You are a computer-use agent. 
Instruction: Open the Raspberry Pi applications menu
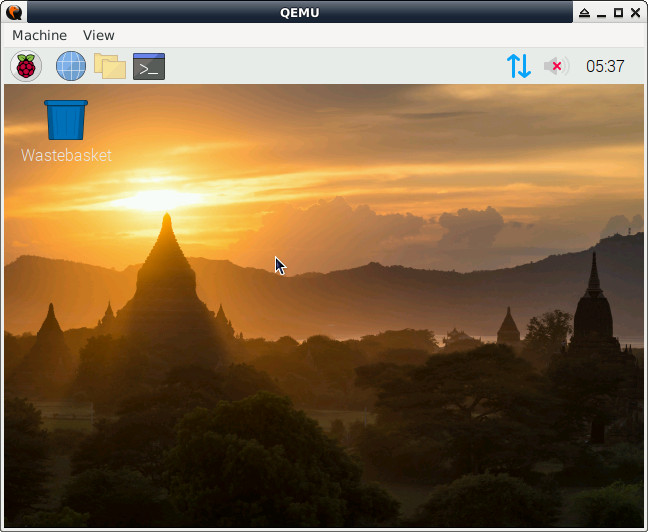click(x=26, y=66)
